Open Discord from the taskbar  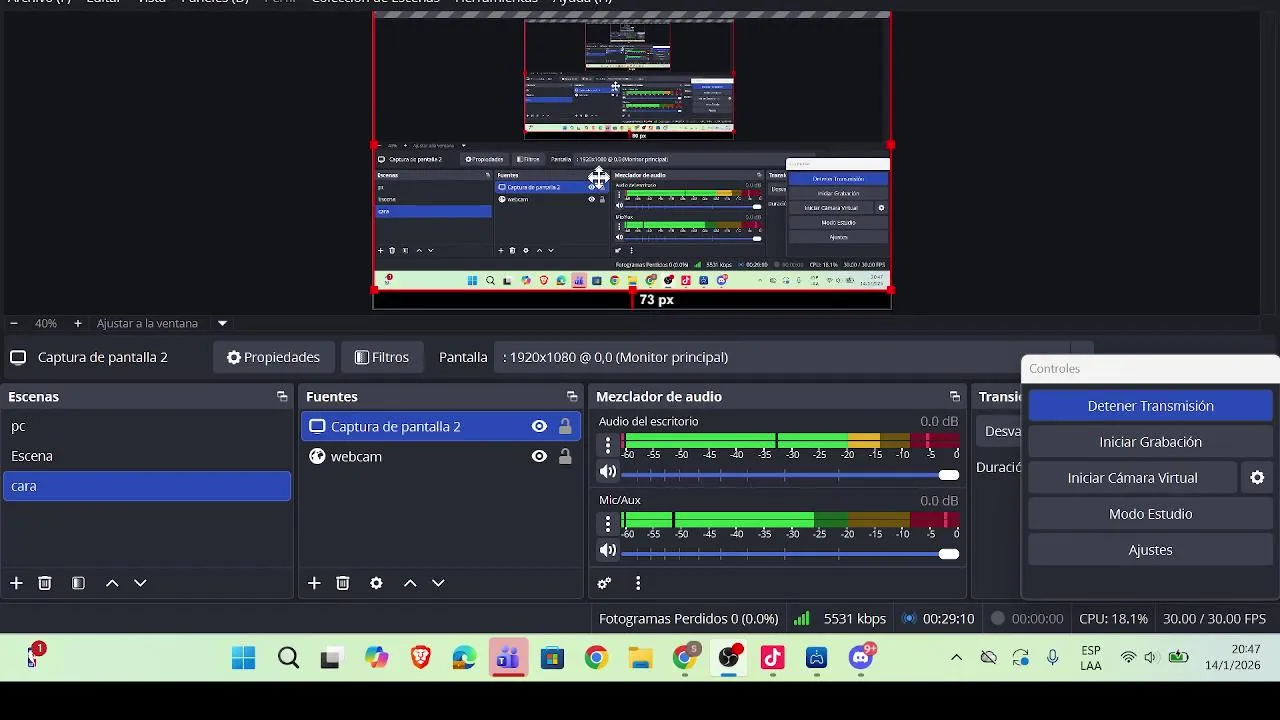click(x=862, y=657)
